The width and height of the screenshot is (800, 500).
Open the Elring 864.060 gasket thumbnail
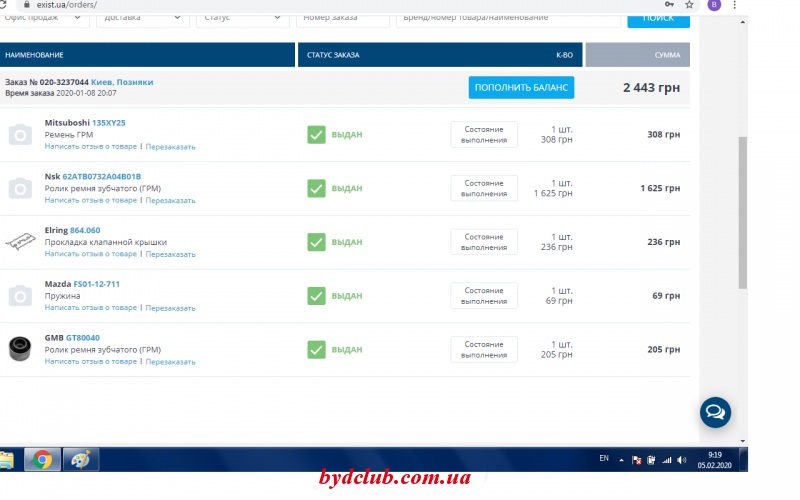tap(20, 241)
